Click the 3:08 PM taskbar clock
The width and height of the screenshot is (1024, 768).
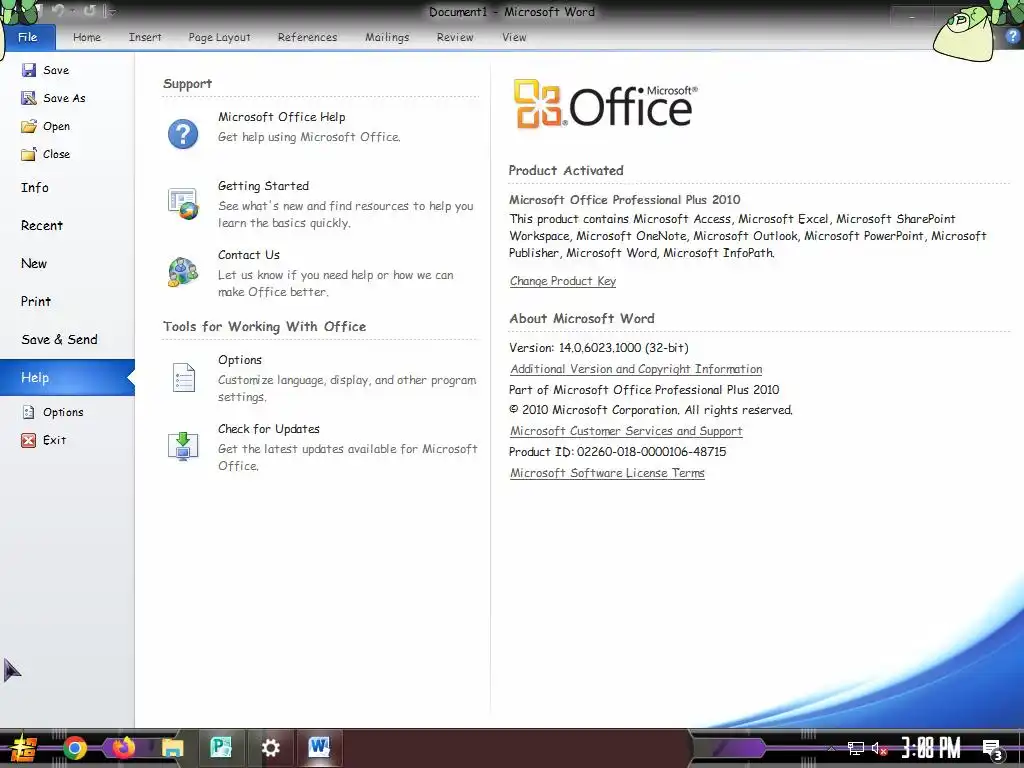point(931,748)
